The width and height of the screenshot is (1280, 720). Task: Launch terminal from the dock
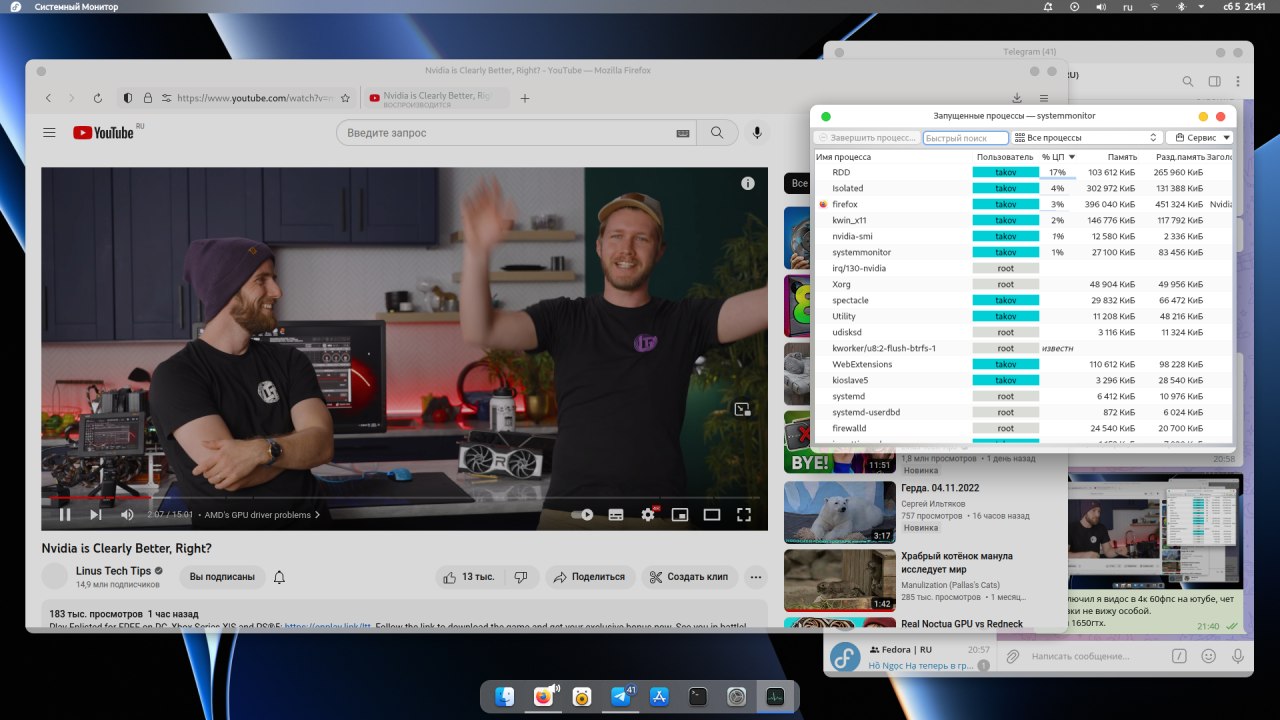698,696
